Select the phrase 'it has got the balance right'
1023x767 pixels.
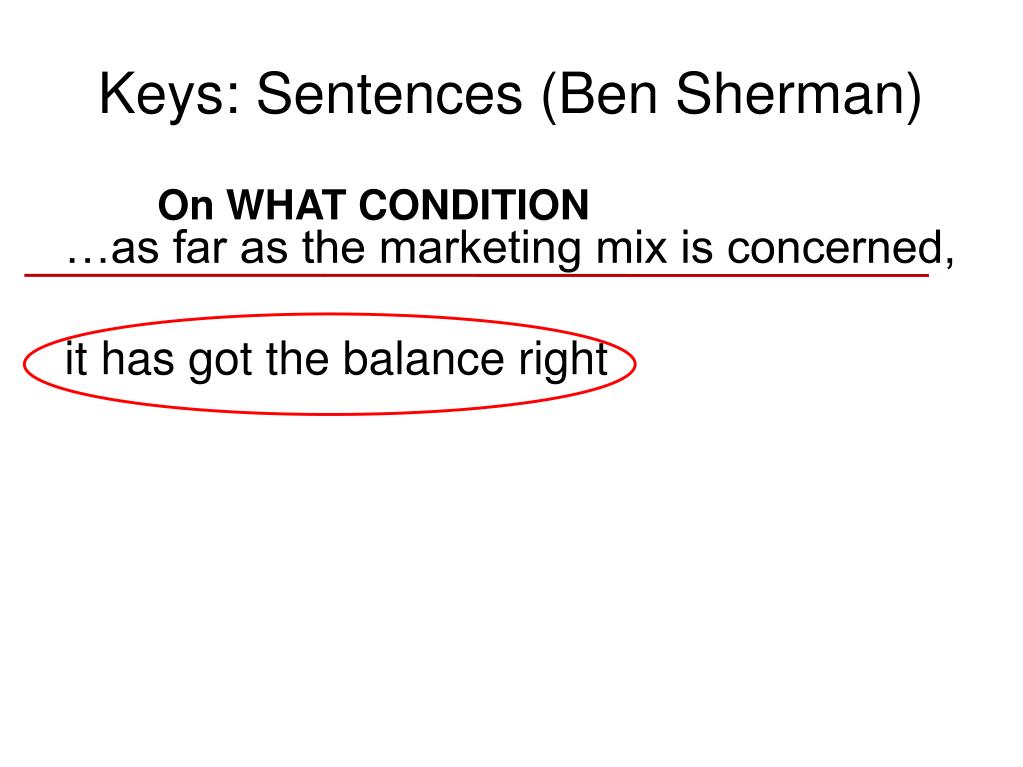click(337, 360)
